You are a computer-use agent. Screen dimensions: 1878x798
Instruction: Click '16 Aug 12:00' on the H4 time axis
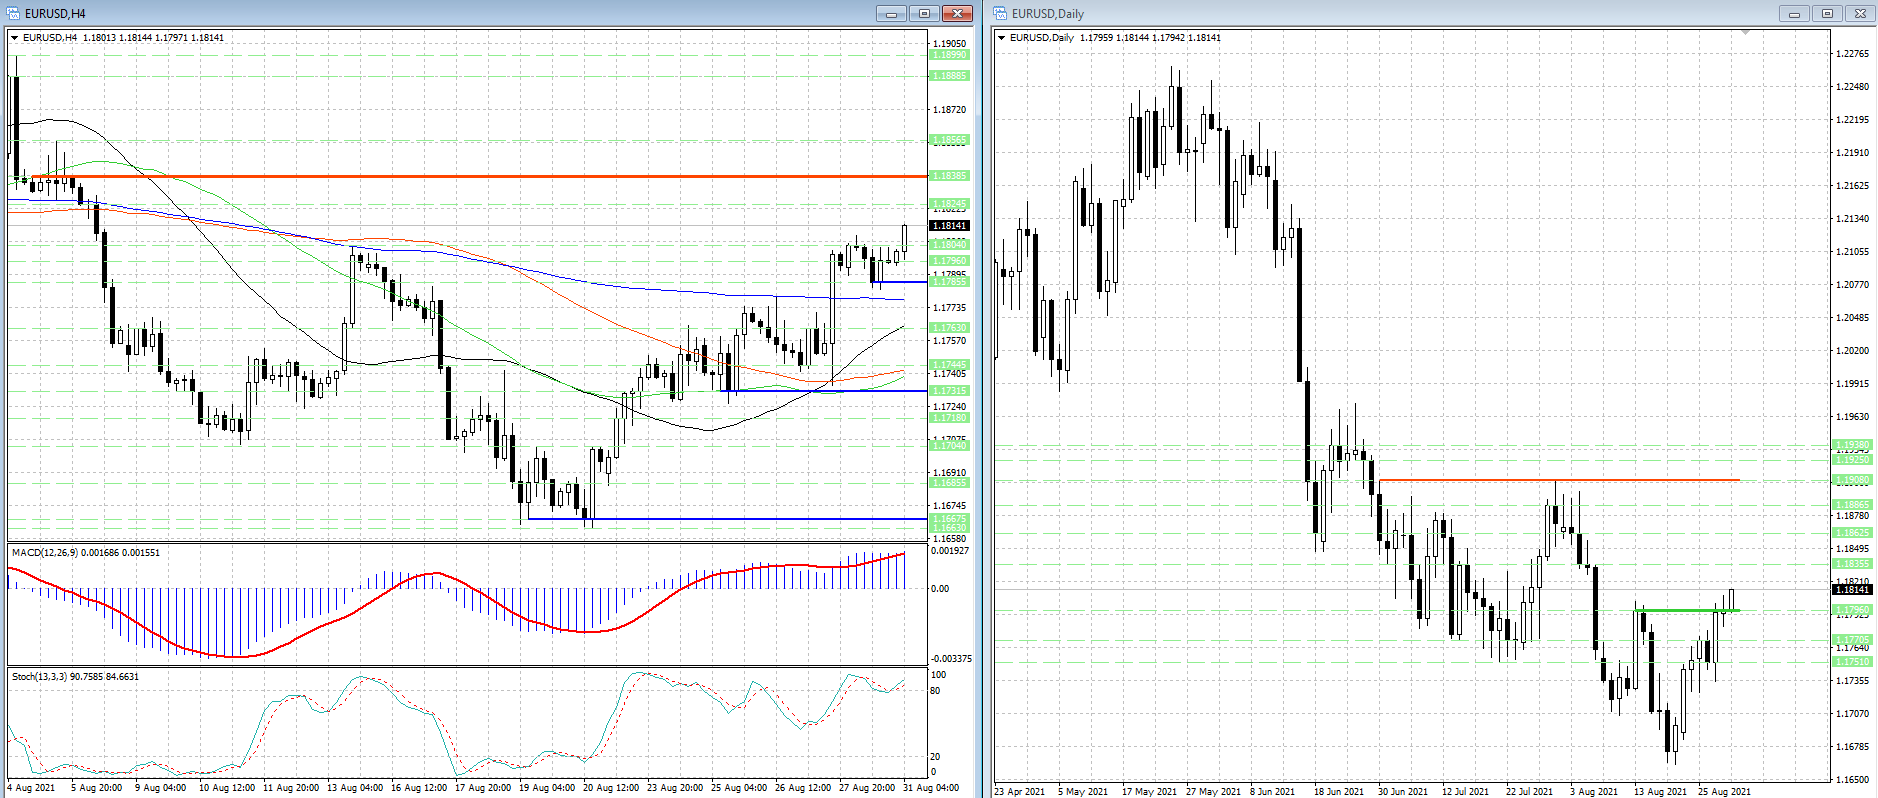(419, 788)
